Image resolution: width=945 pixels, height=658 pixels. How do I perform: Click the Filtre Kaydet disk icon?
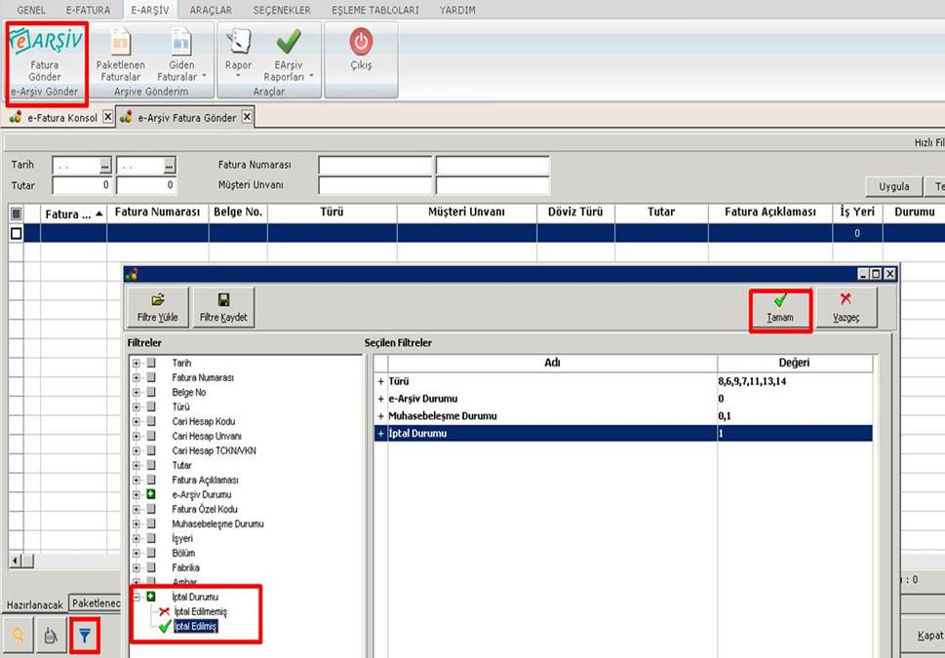[224, 299]
